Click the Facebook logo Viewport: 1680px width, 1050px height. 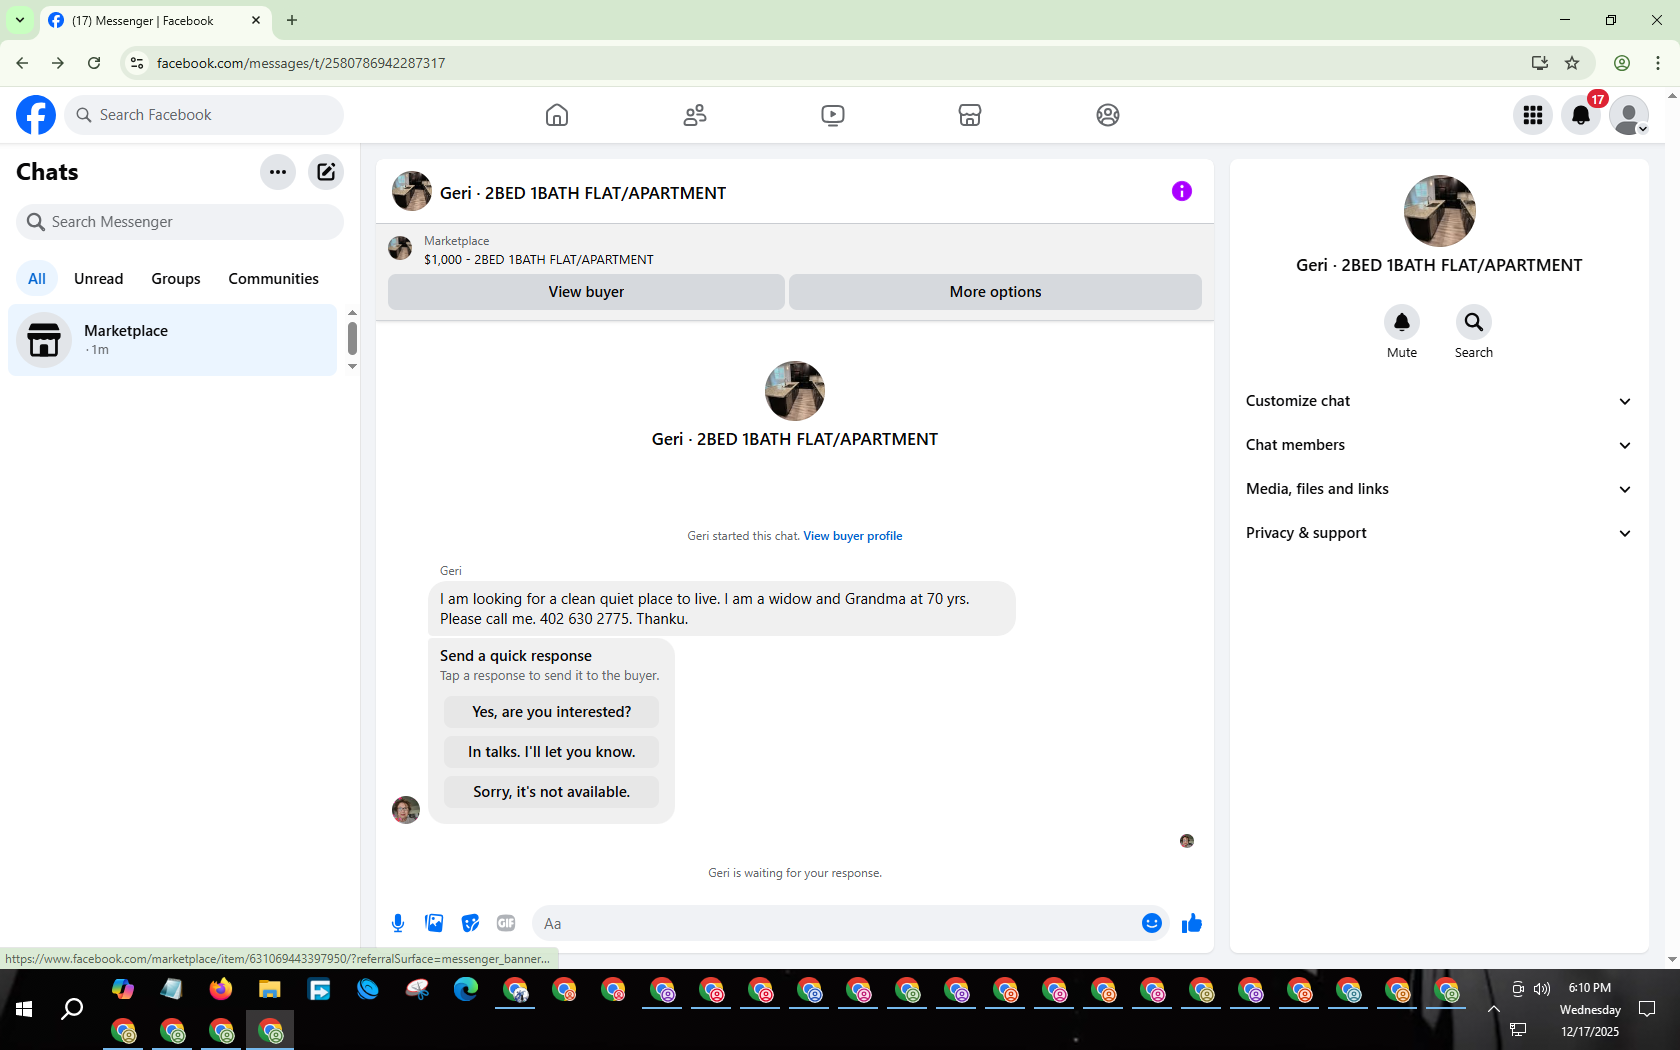[x=36, y=115]
